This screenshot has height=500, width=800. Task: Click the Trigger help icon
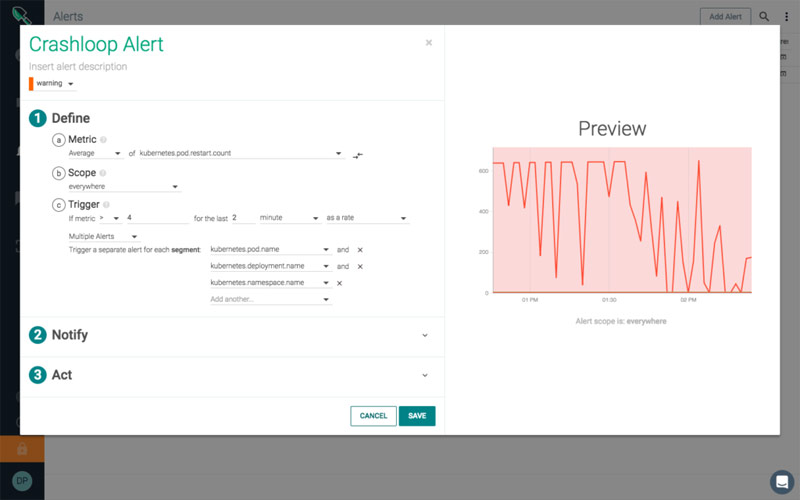click(106, 205)
